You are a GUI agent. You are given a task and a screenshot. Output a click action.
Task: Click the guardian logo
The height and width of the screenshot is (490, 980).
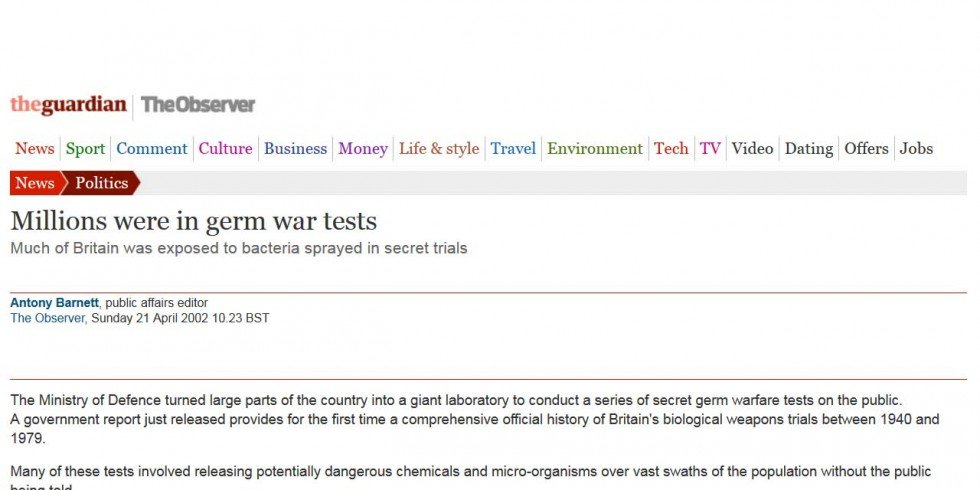(68, 105)
